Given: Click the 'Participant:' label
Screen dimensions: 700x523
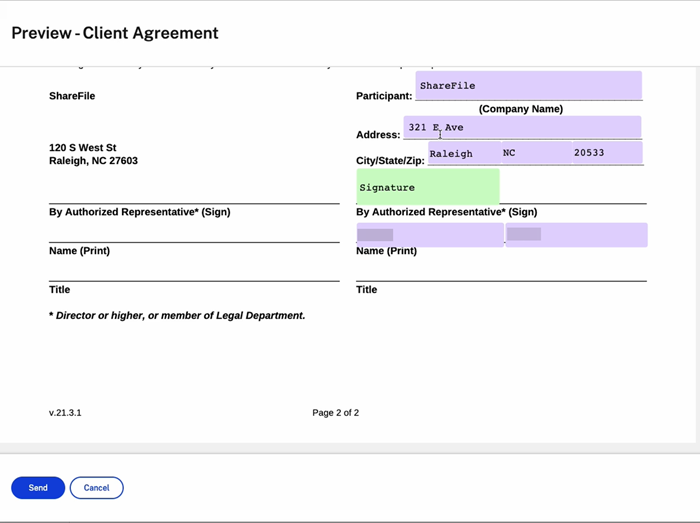Looking at the screenshot, I should (384, 96).
